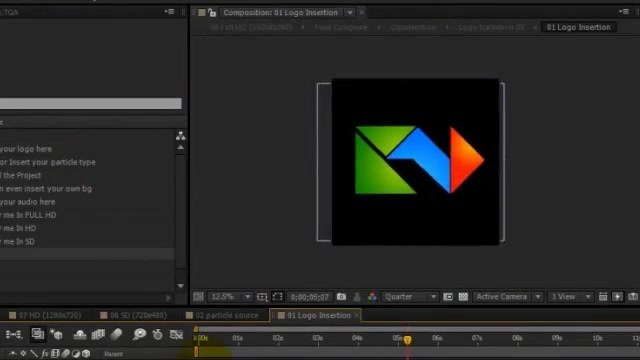Open the 12.5% magnification dropdown
Viewport: 640px width, 360px height.
[x=230, y=297]
